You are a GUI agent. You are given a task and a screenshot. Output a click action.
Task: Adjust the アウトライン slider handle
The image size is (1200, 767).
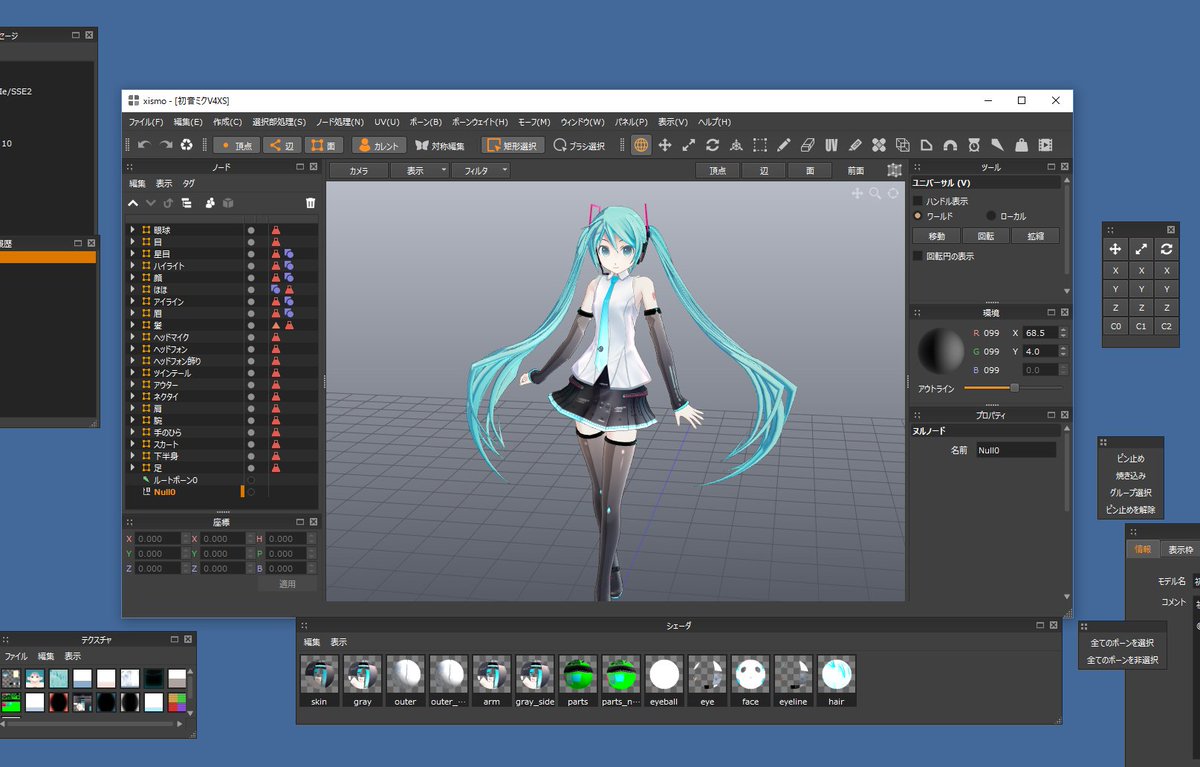(x=1014, y=387)
